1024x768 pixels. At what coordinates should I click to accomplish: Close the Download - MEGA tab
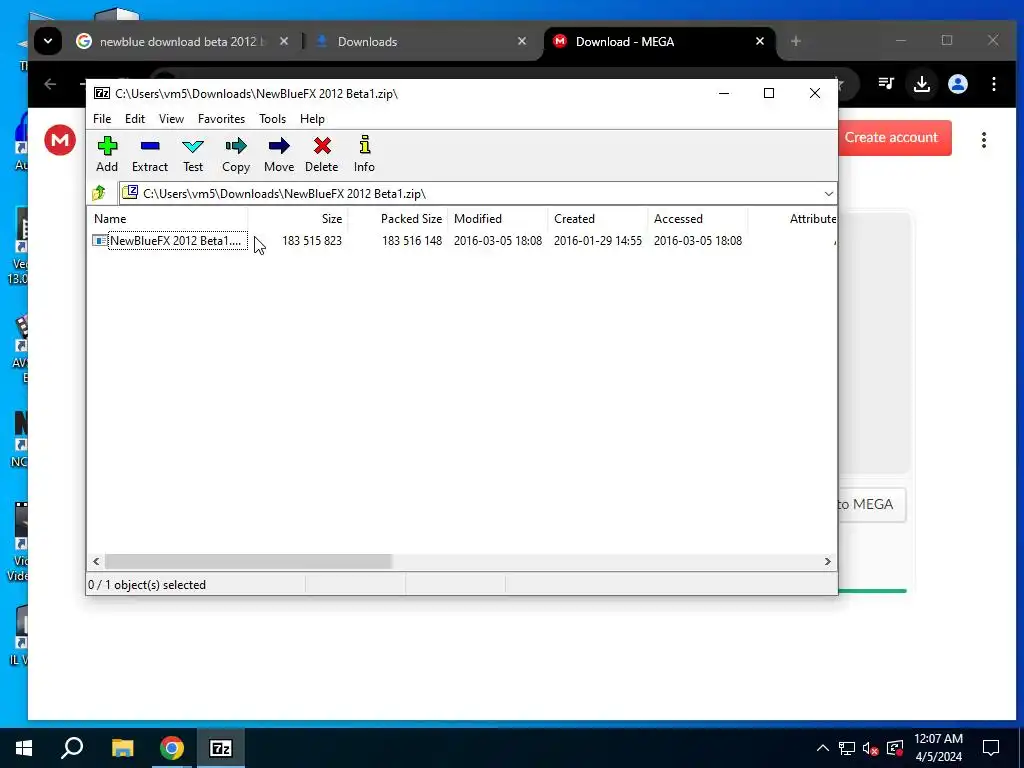pos(760,41)
